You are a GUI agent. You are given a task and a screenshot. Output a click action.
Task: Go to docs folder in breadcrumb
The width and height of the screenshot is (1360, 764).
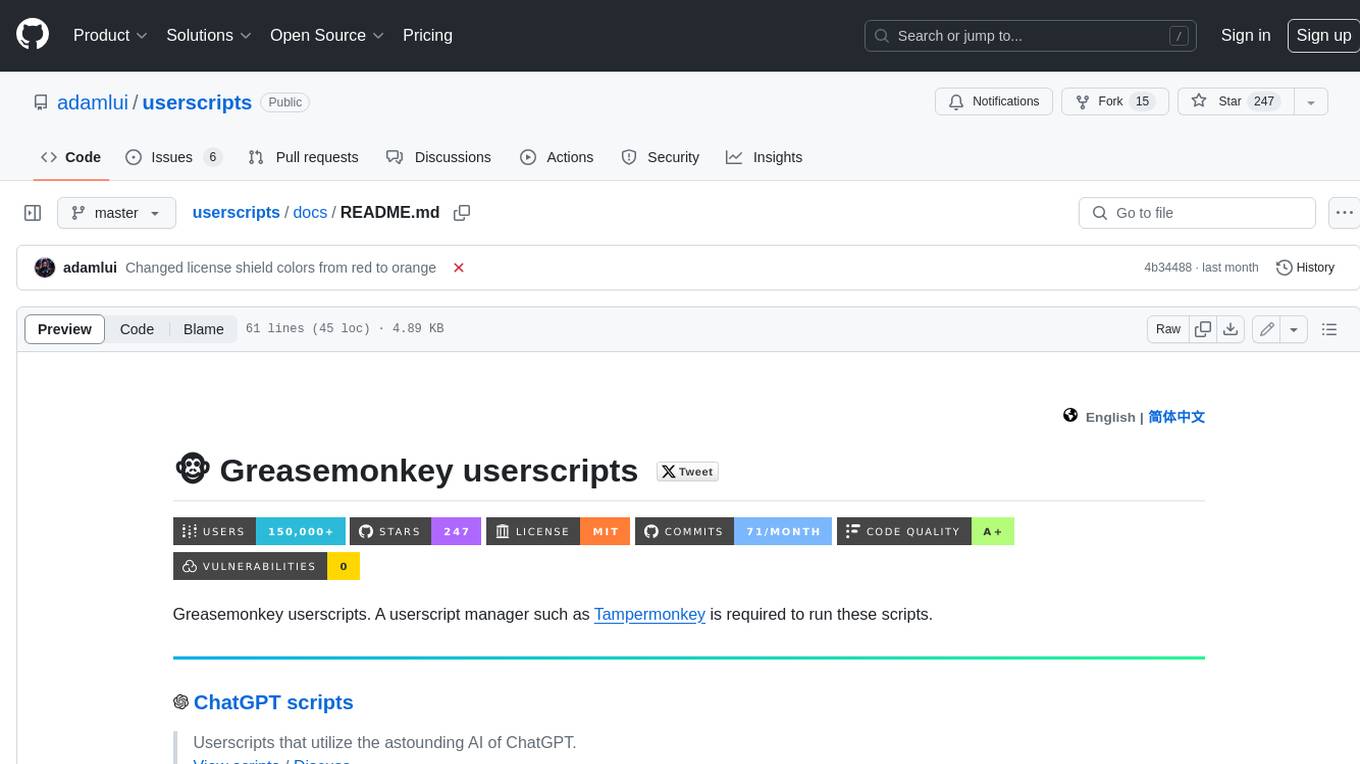pos(310,213)
